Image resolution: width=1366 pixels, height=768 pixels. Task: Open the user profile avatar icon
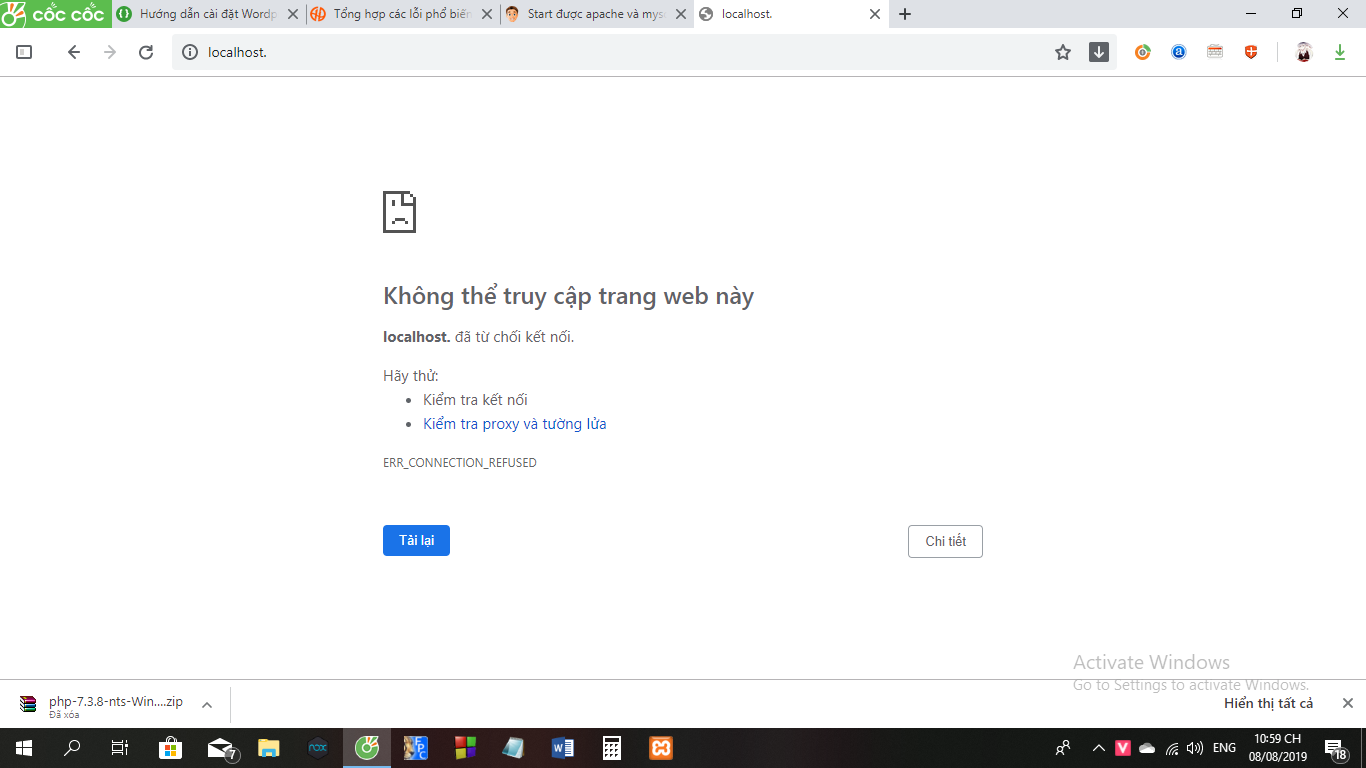pyautogui.click(x=1304, y=53)
